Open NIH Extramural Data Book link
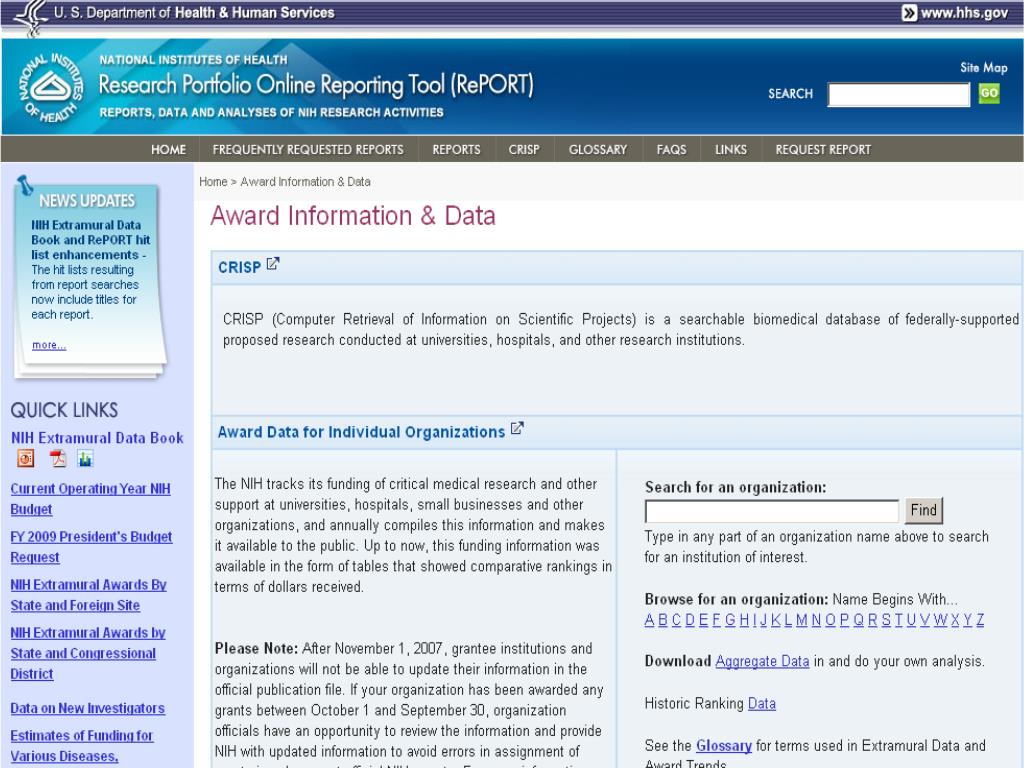 (x=97, y=438)
